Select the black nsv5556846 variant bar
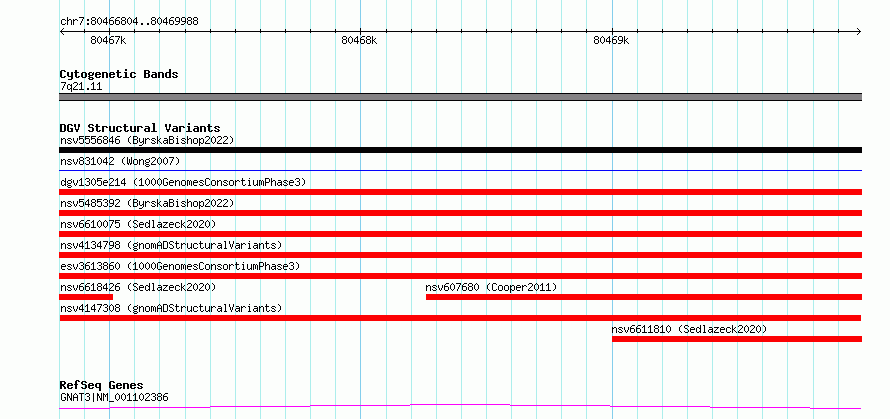This screenshot has height=419, width=890. (460, 150)
